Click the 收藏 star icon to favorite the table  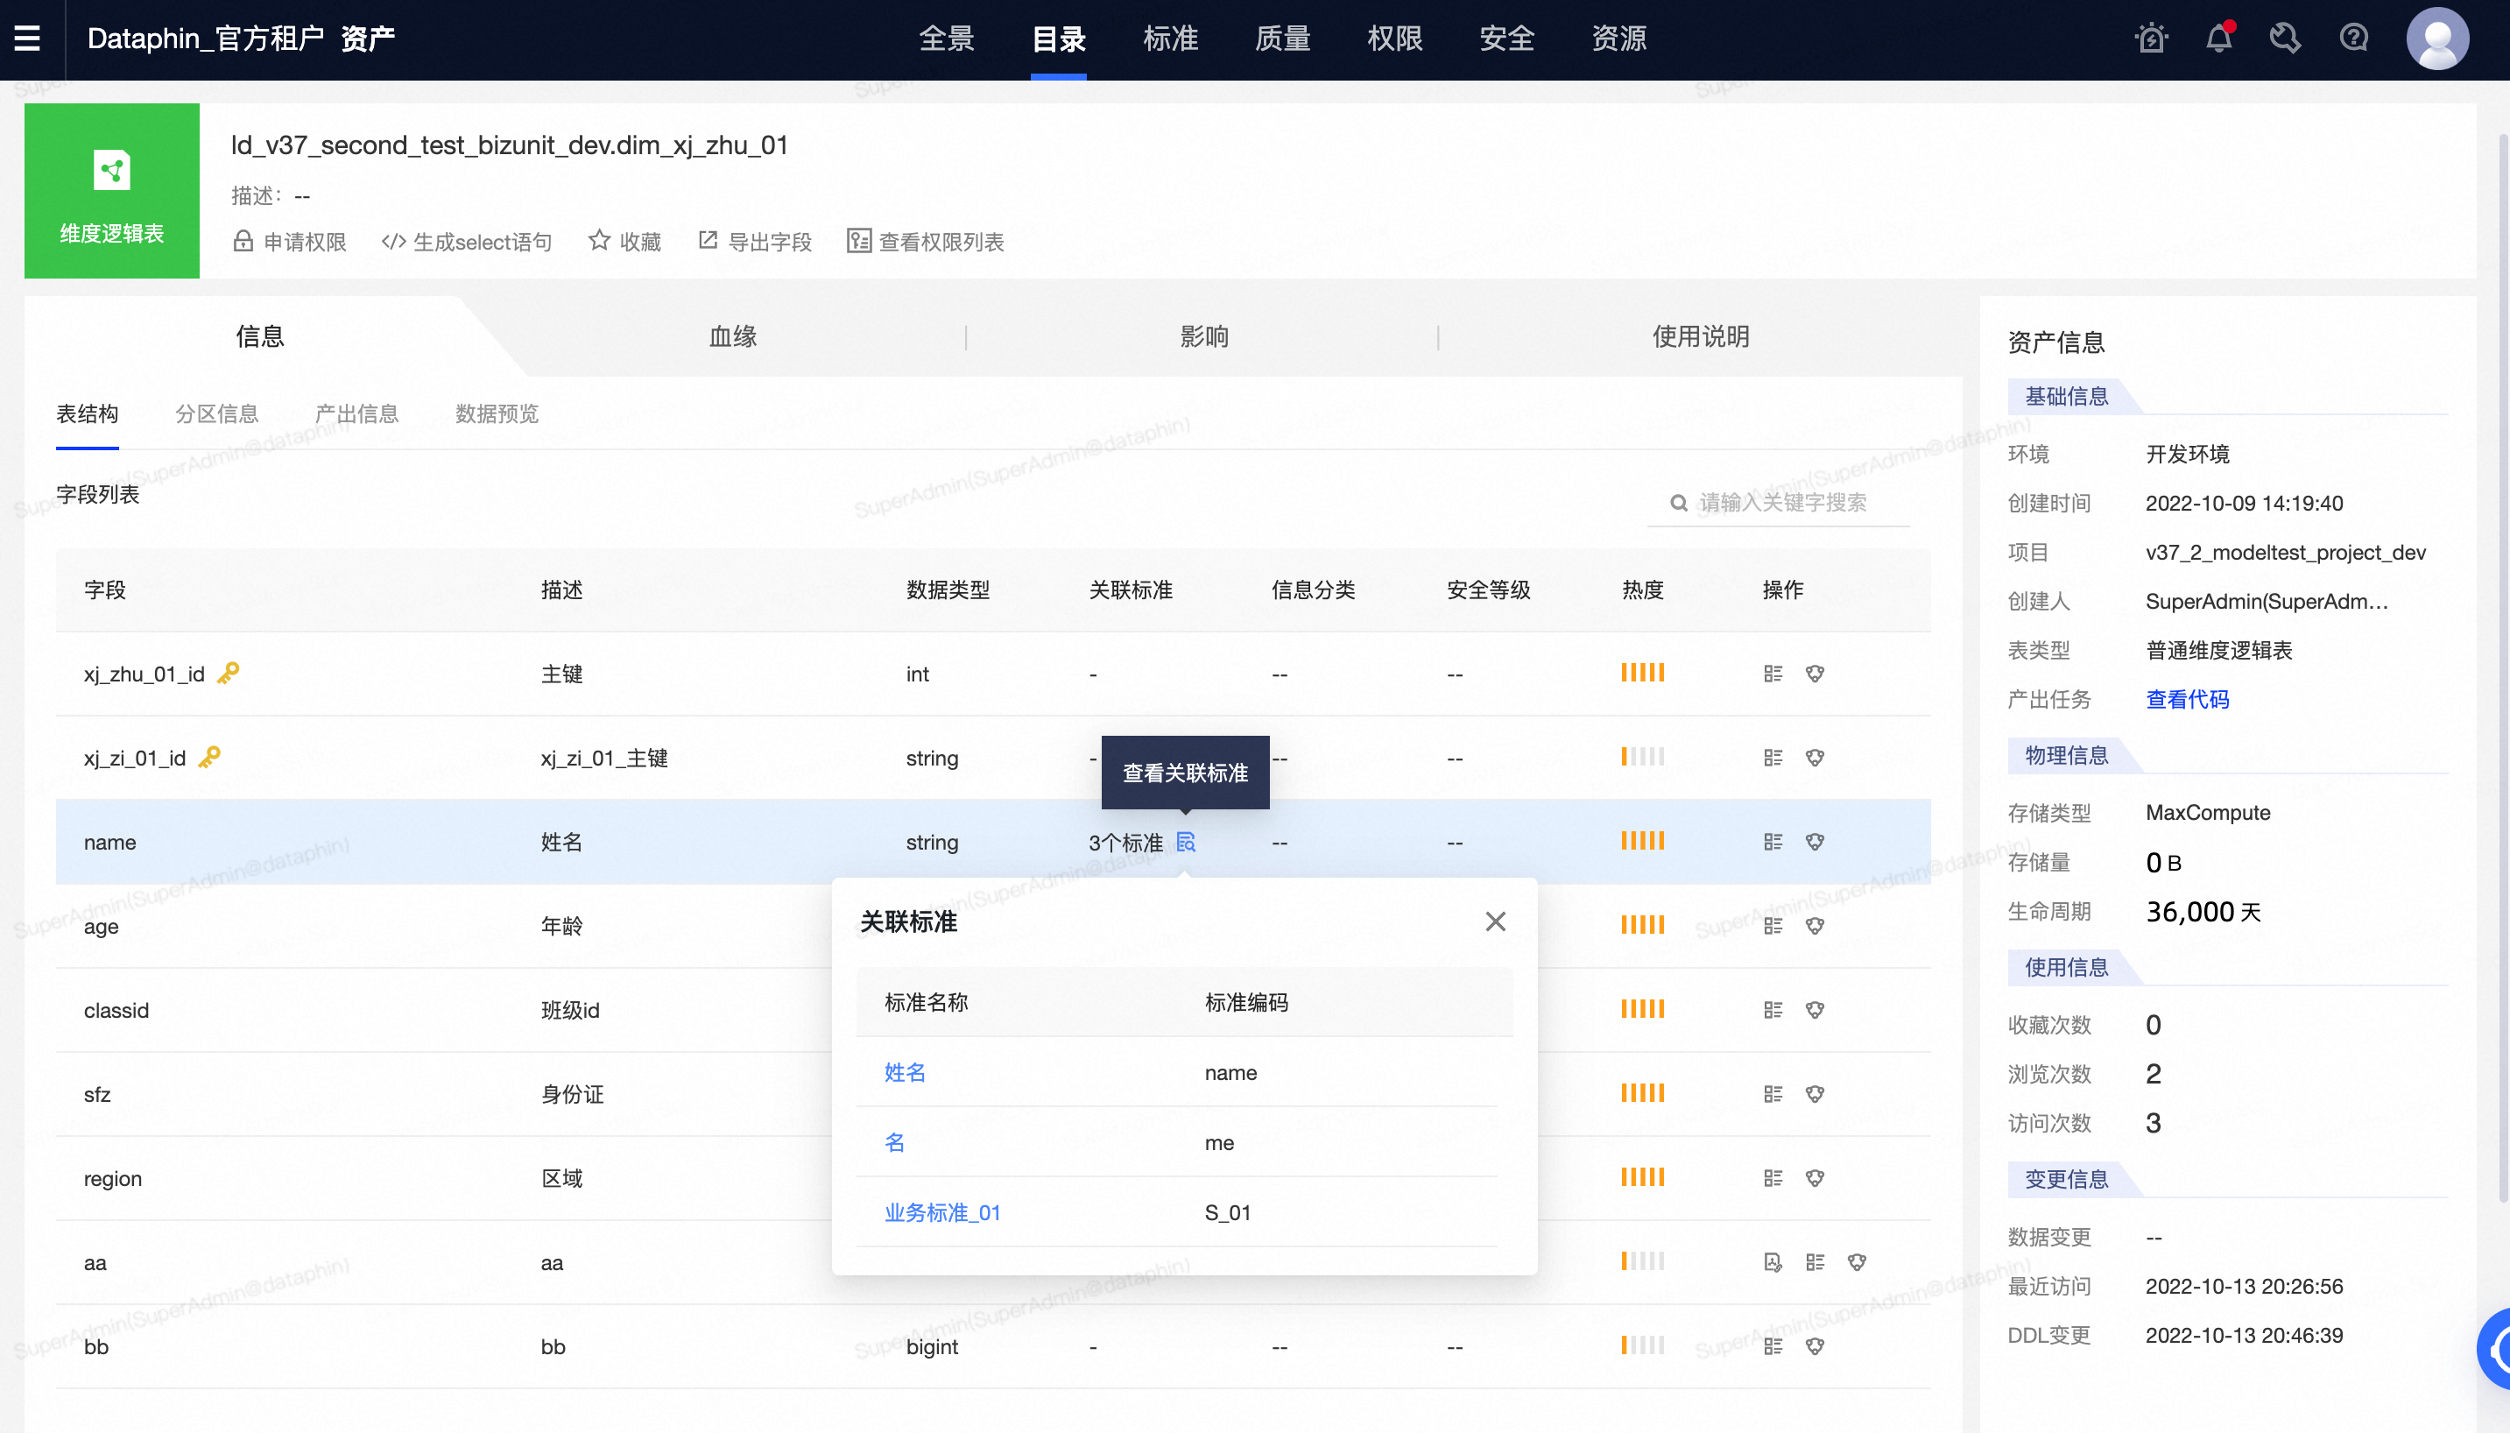click(599, 240)
